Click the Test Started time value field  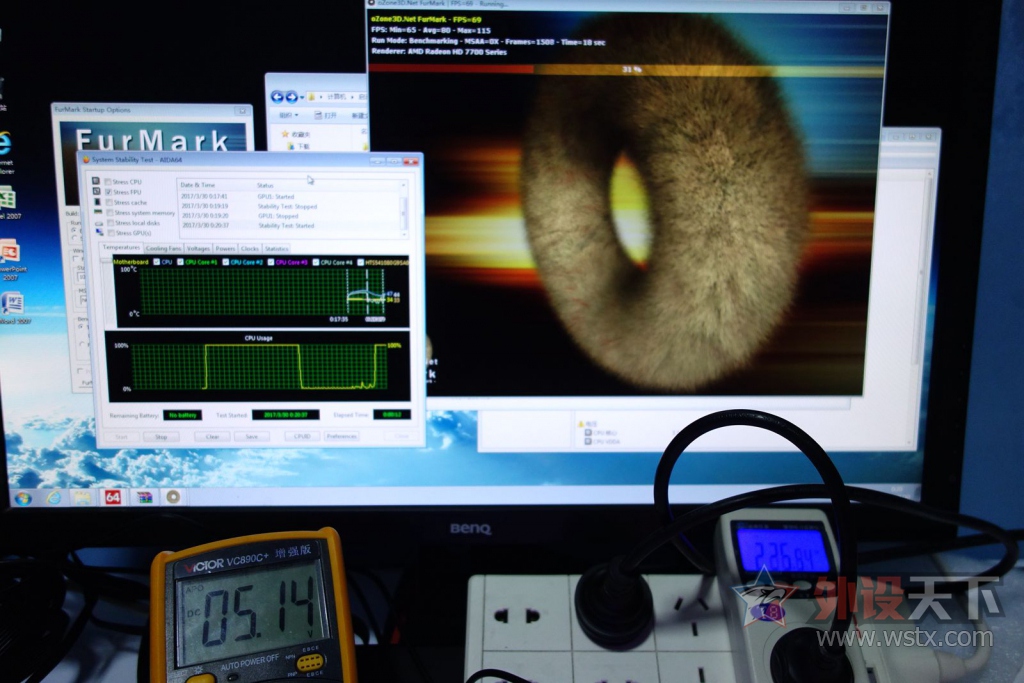(x=285, y=415)
